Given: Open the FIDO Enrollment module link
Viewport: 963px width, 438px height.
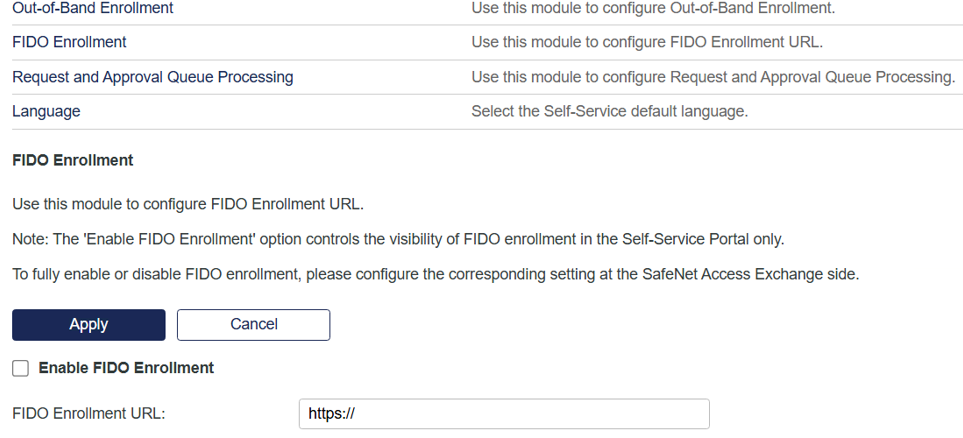Looking at the screenshot, I should coord(69,42).
